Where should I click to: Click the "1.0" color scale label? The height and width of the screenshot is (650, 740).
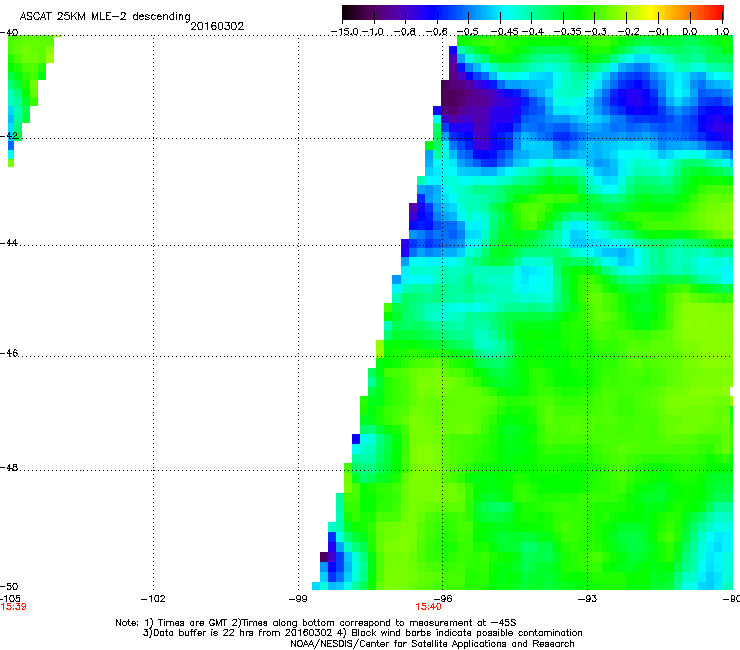pyautogui.click(x=722, y=32)
